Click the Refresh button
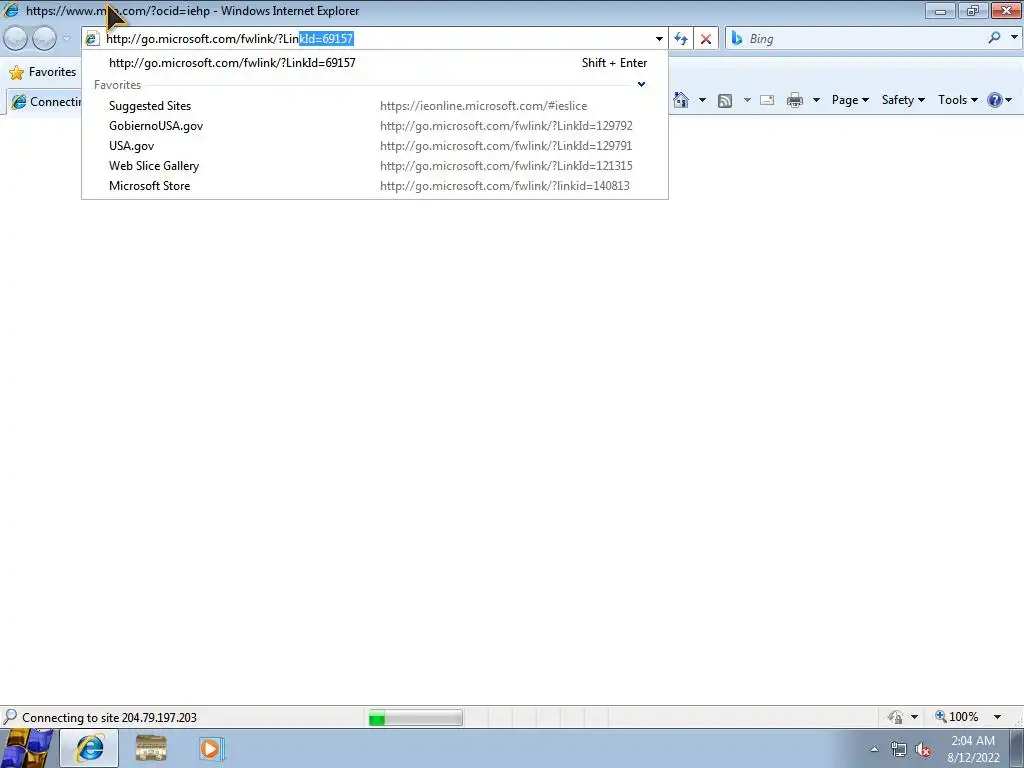This screenshot has width=1024, height=768. (681, 39)
